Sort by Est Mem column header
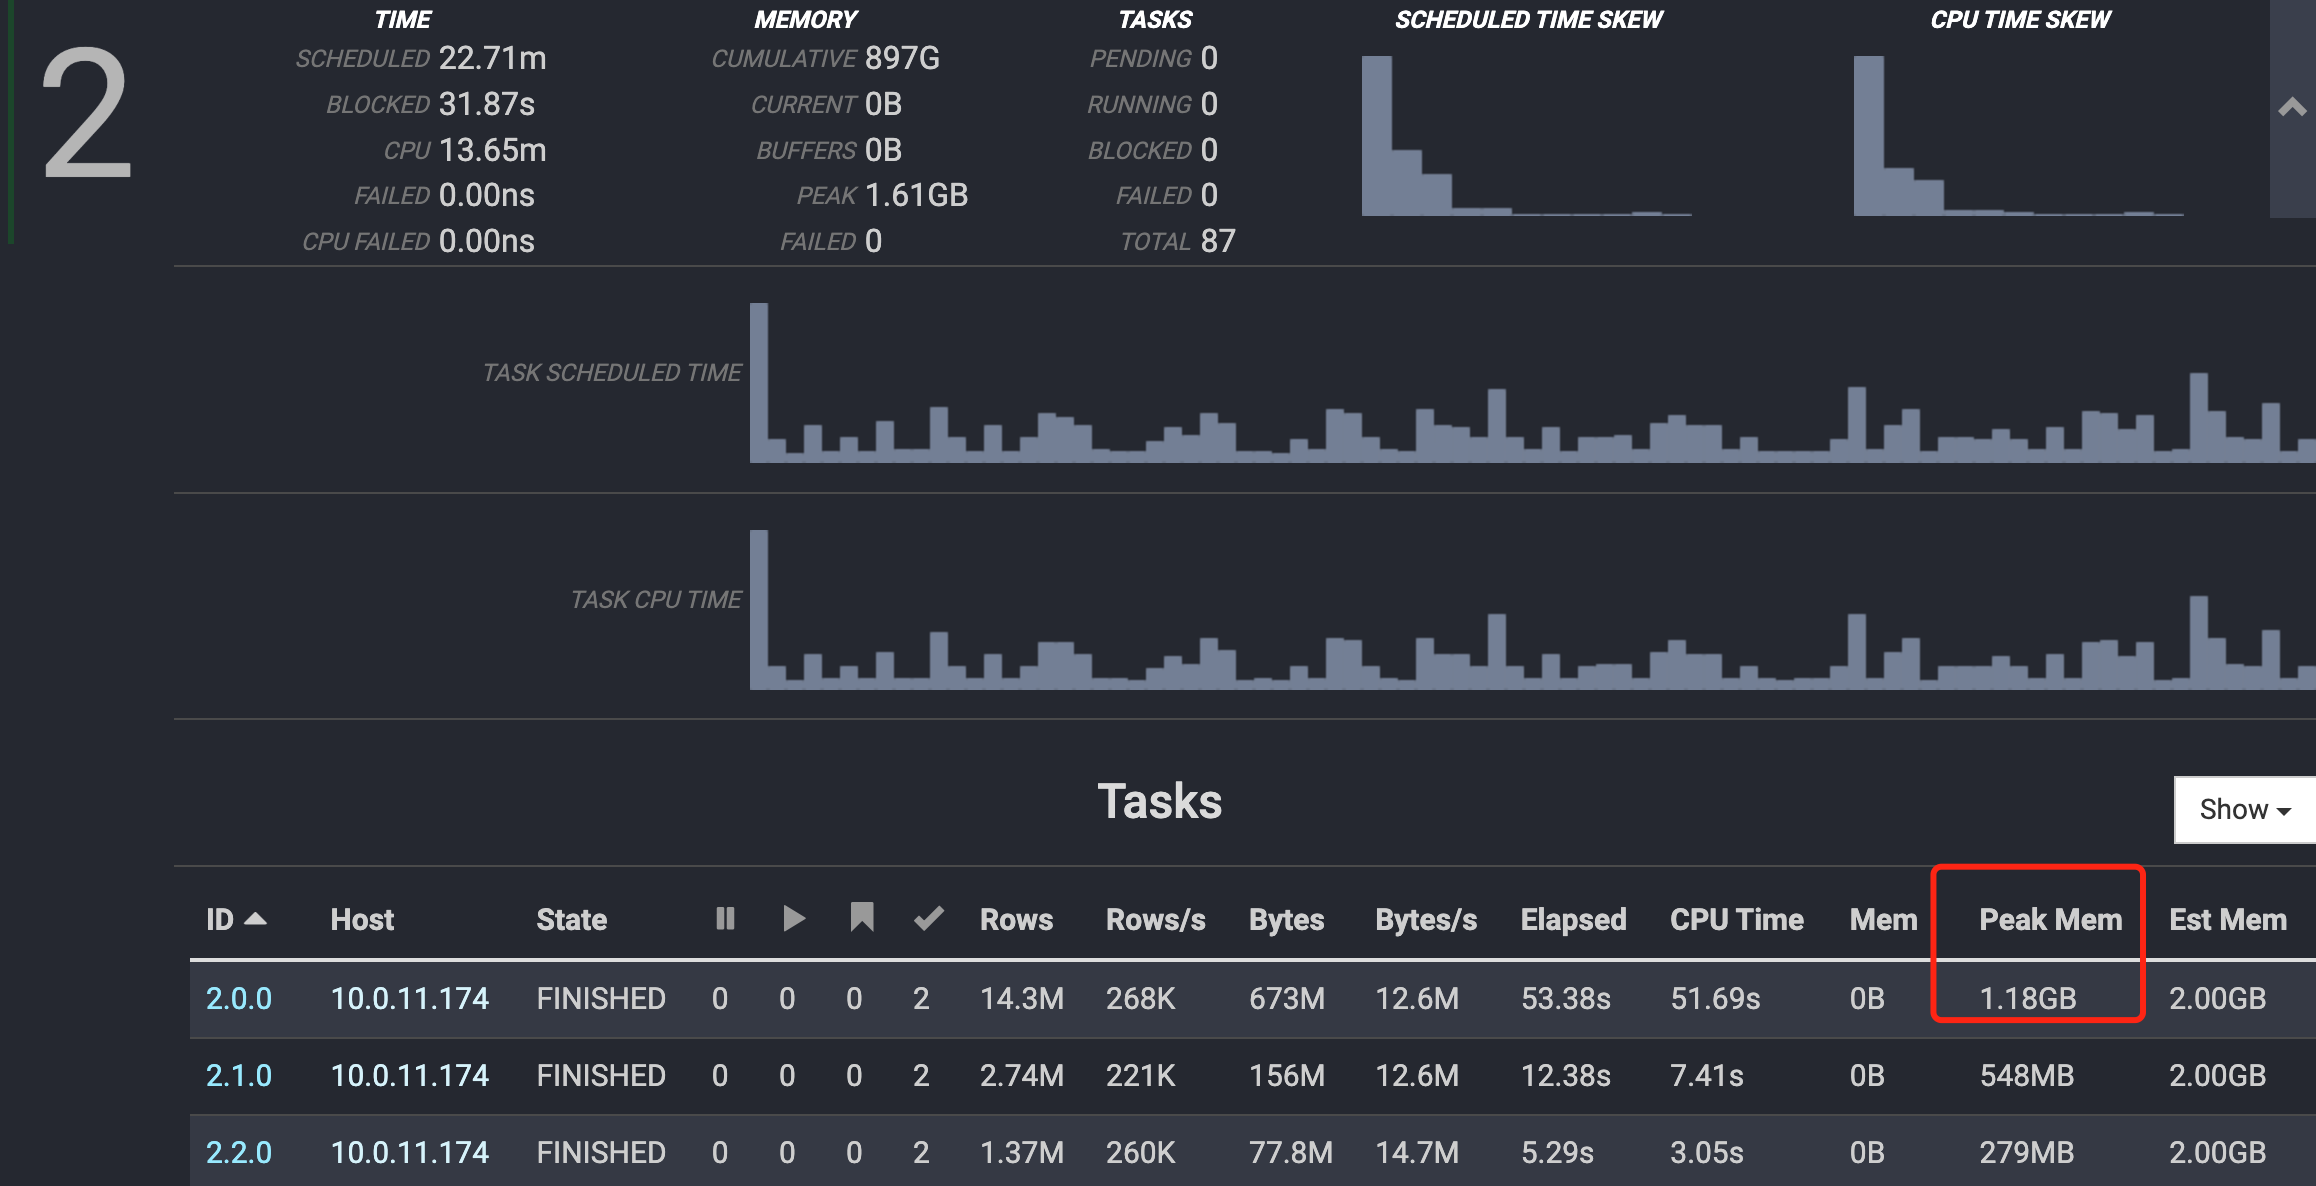Image resolution: width=2316 pixels, height=1186 pixels. coord(2227,919)
